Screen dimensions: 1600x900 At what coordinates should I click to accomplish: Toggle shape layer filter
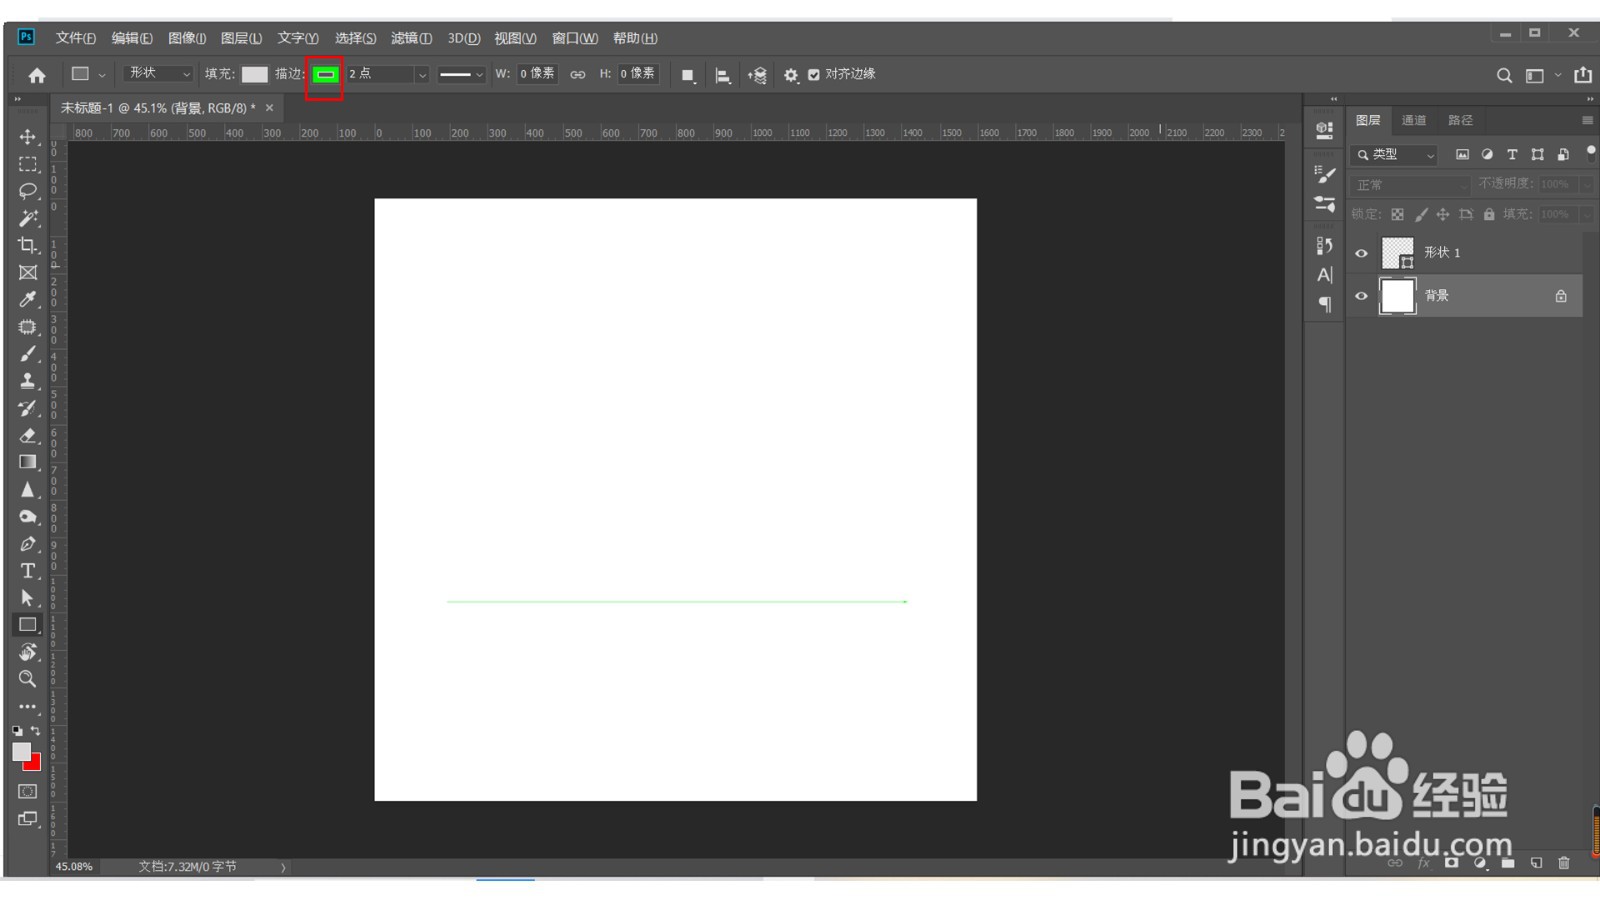click(1537, 154)
